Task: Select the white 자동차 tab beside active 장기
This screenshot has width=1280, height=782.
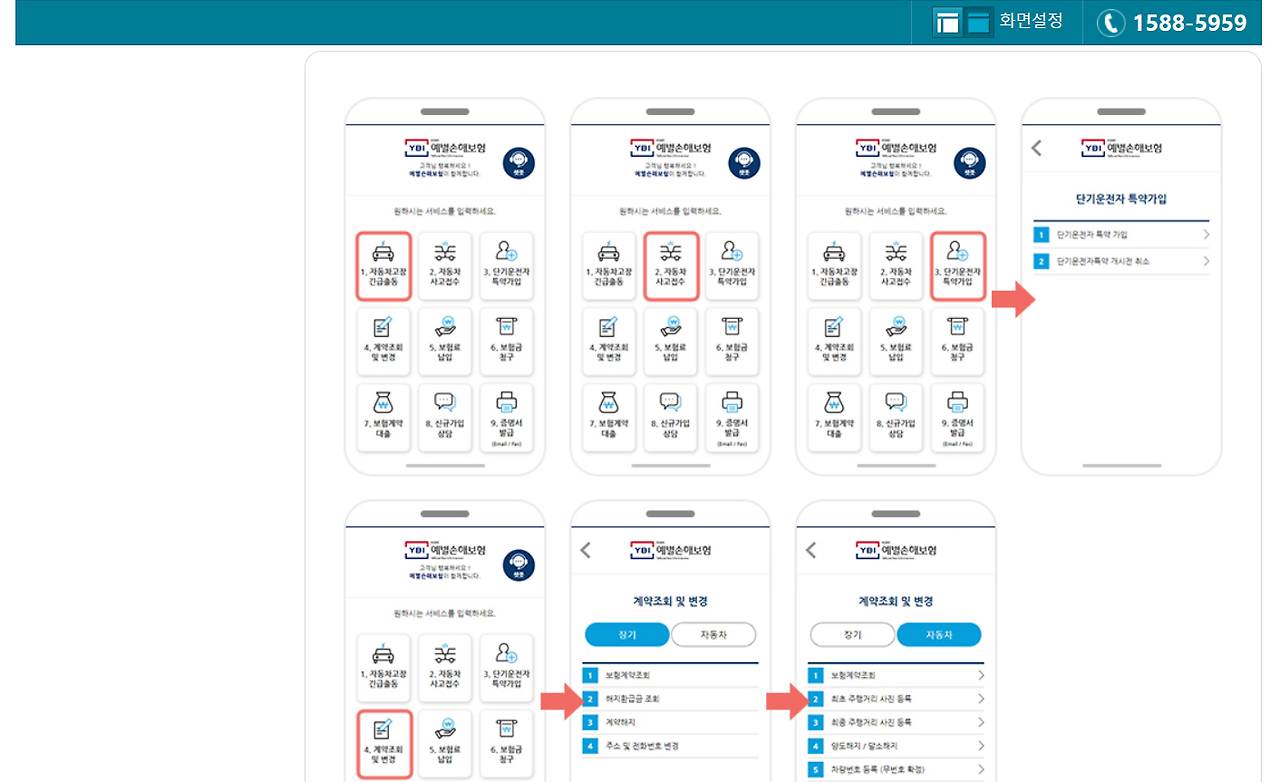Action: click(713, 634)
